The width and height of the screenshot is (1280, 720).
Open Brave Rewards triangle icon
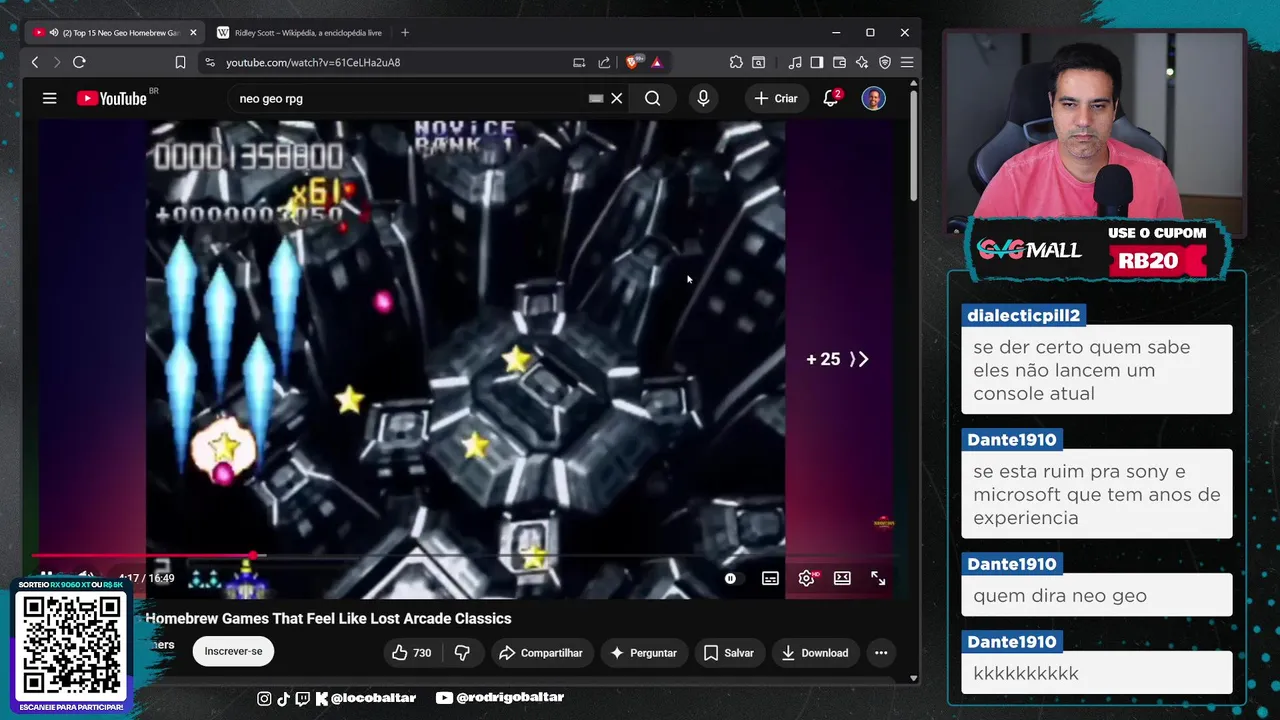(656, 62)
